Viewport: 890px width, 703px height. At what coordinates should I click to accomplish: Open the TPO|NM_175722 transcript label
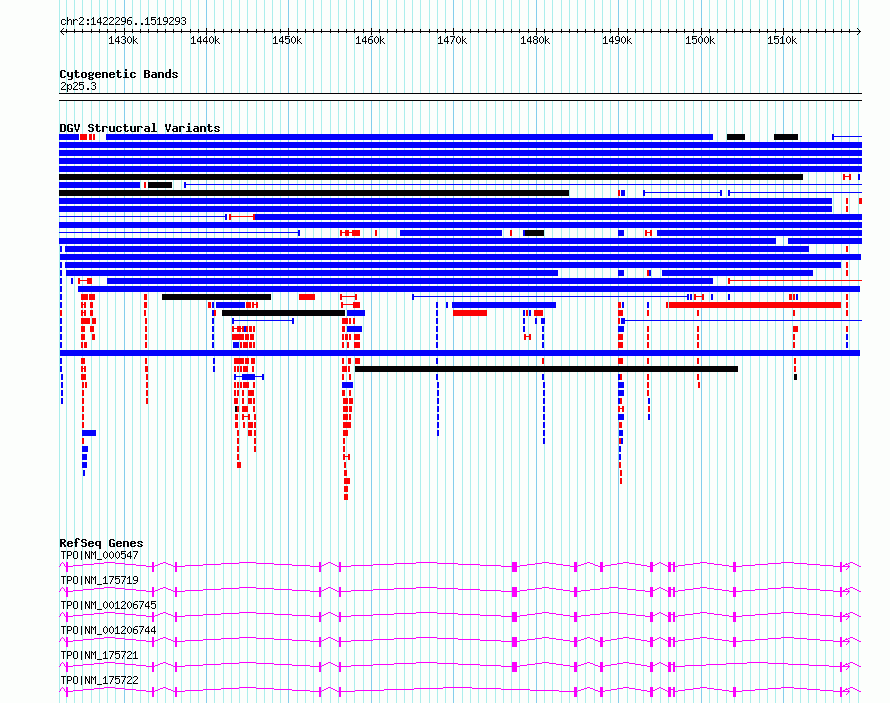(99, 680)
